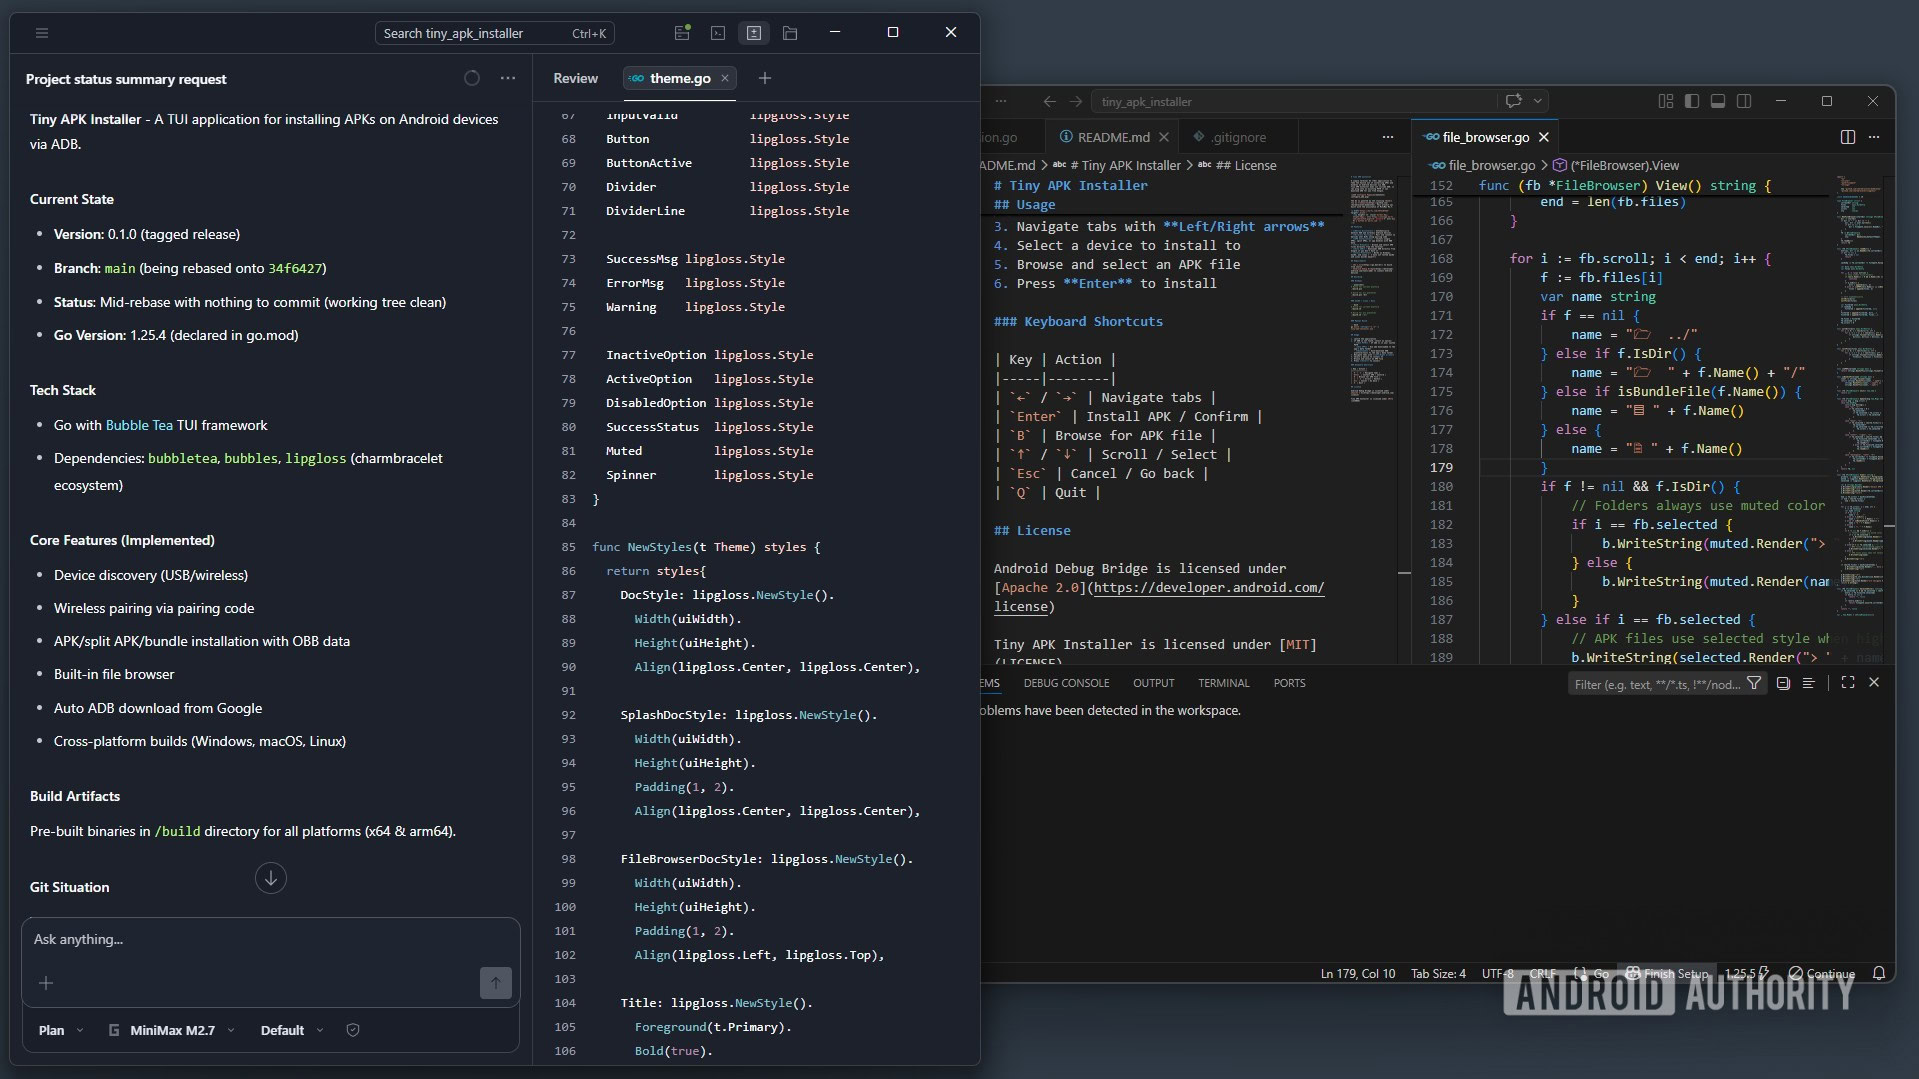Open the Plan mode dropdown
Image resolution: width=1919 pixels, height=1079 pixels.
click(x=57, y=1029)
